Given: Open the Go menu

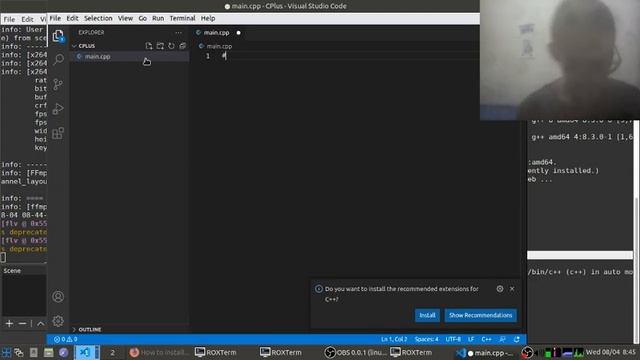Looking at the screenshot, I should coord(142,18).
